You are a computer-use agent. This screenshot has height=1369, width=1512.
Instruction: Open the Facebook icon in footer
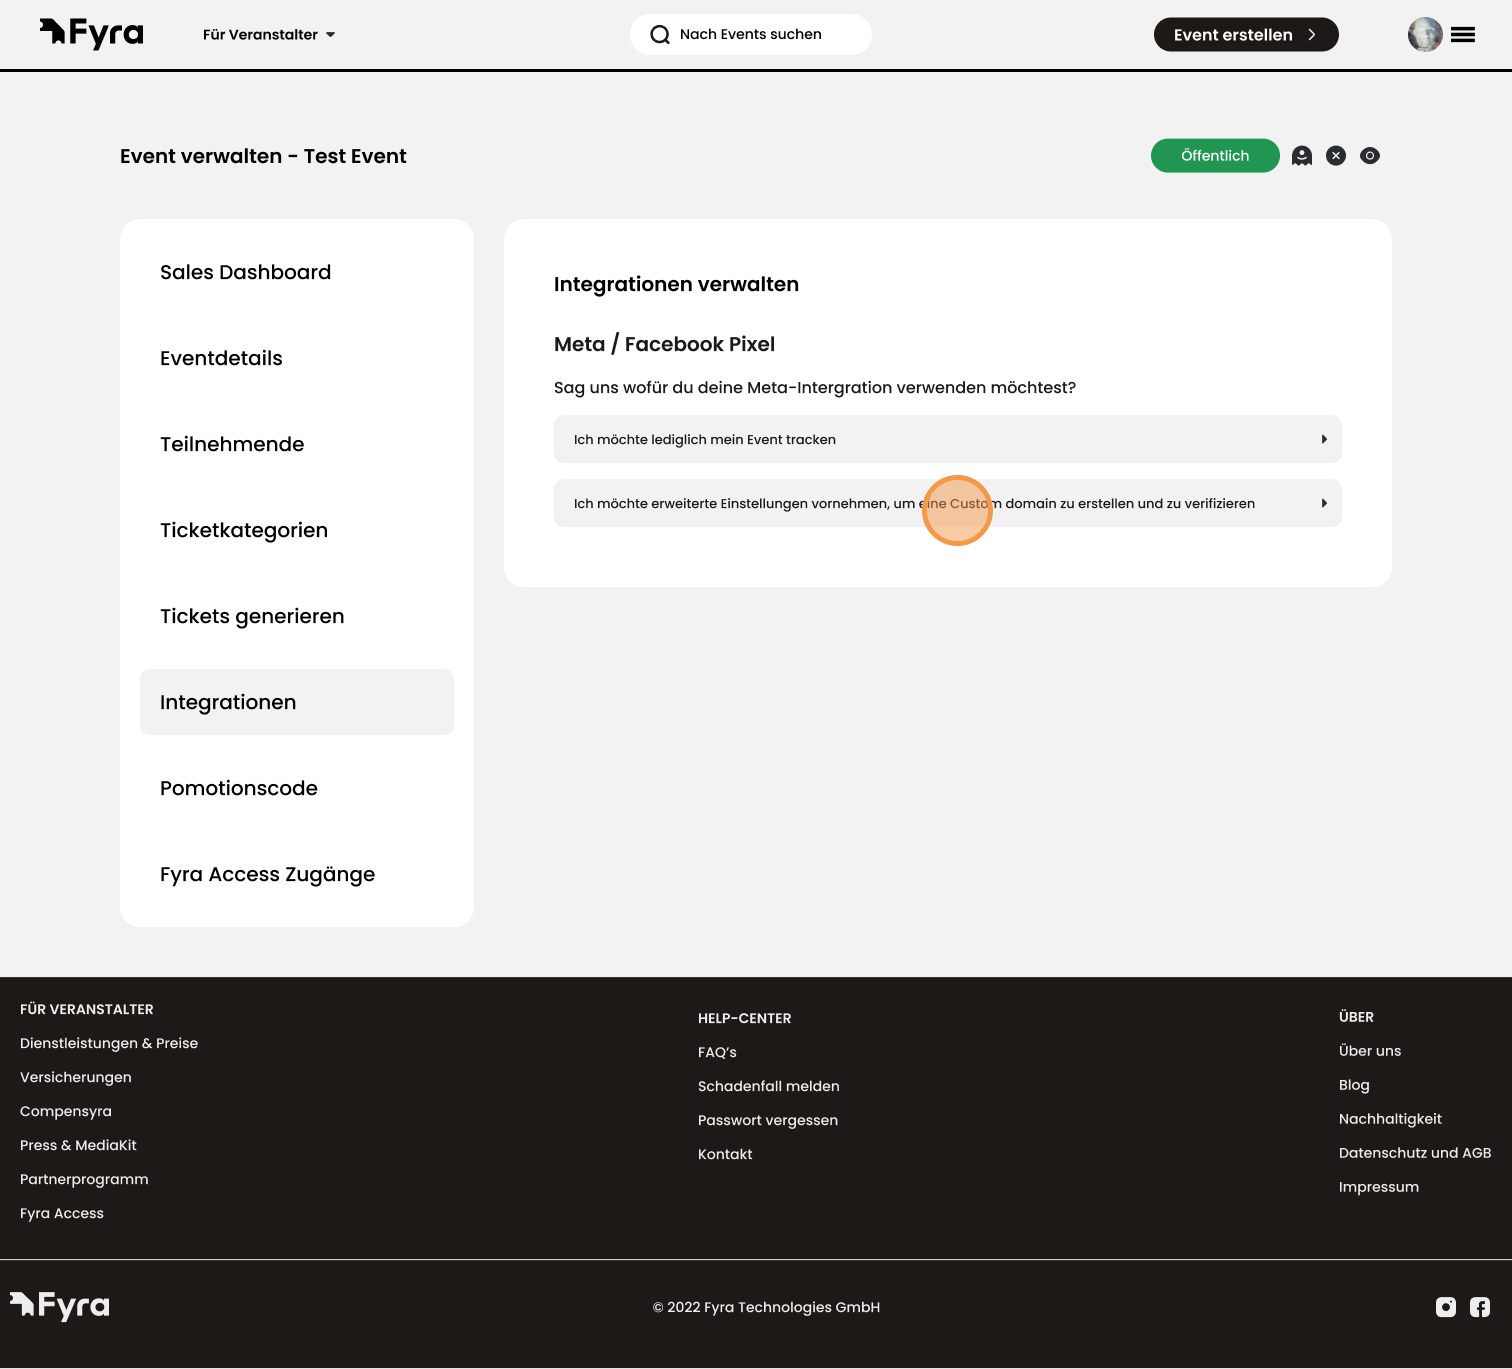(1480, 1307)
